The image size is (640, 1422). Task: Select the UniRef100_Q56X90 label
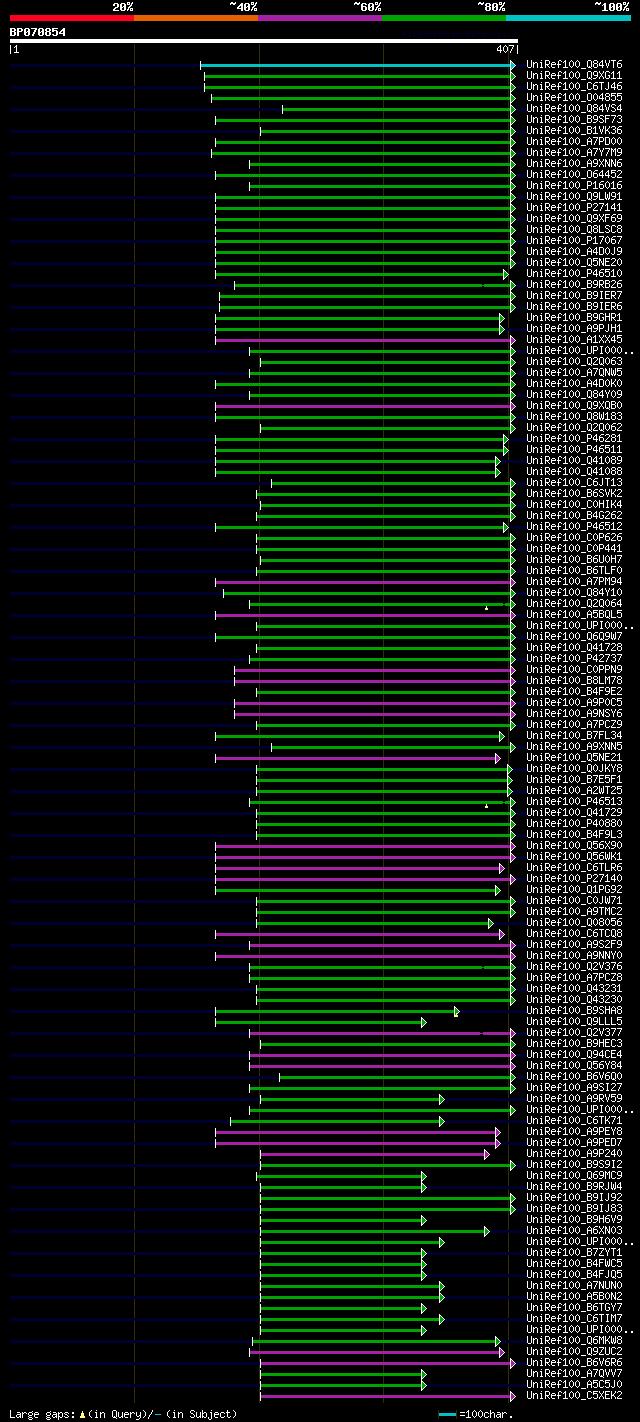[573, 846]
